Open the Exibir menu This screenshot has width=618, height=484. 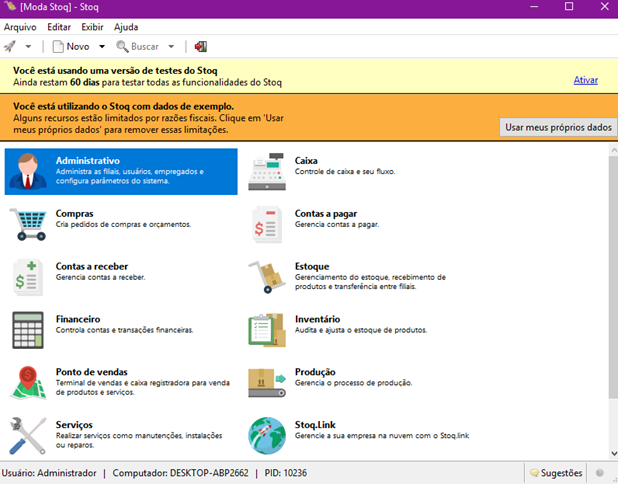click(x=92, y=27)
